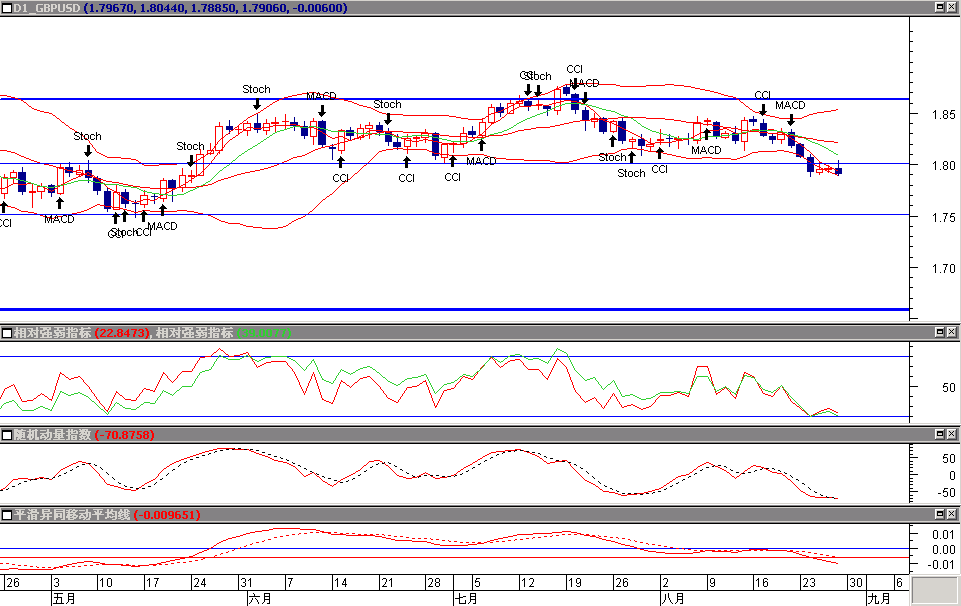Open the 相对强弱指标 panel system icon
Image resolution: width=961 pixels, height=606 pixels.
click(6, 333)
